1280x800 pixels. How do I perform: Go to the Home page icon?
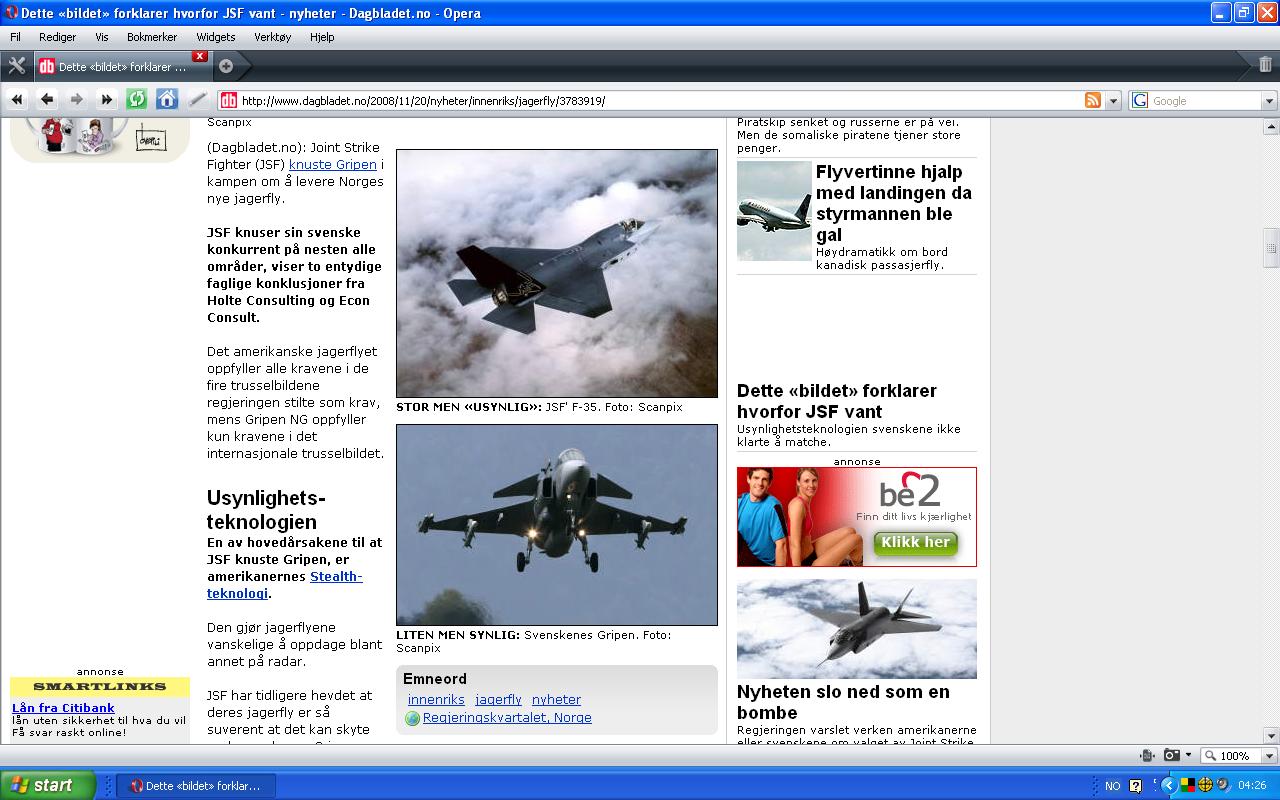pyautogui.click(x=167, y=100)
